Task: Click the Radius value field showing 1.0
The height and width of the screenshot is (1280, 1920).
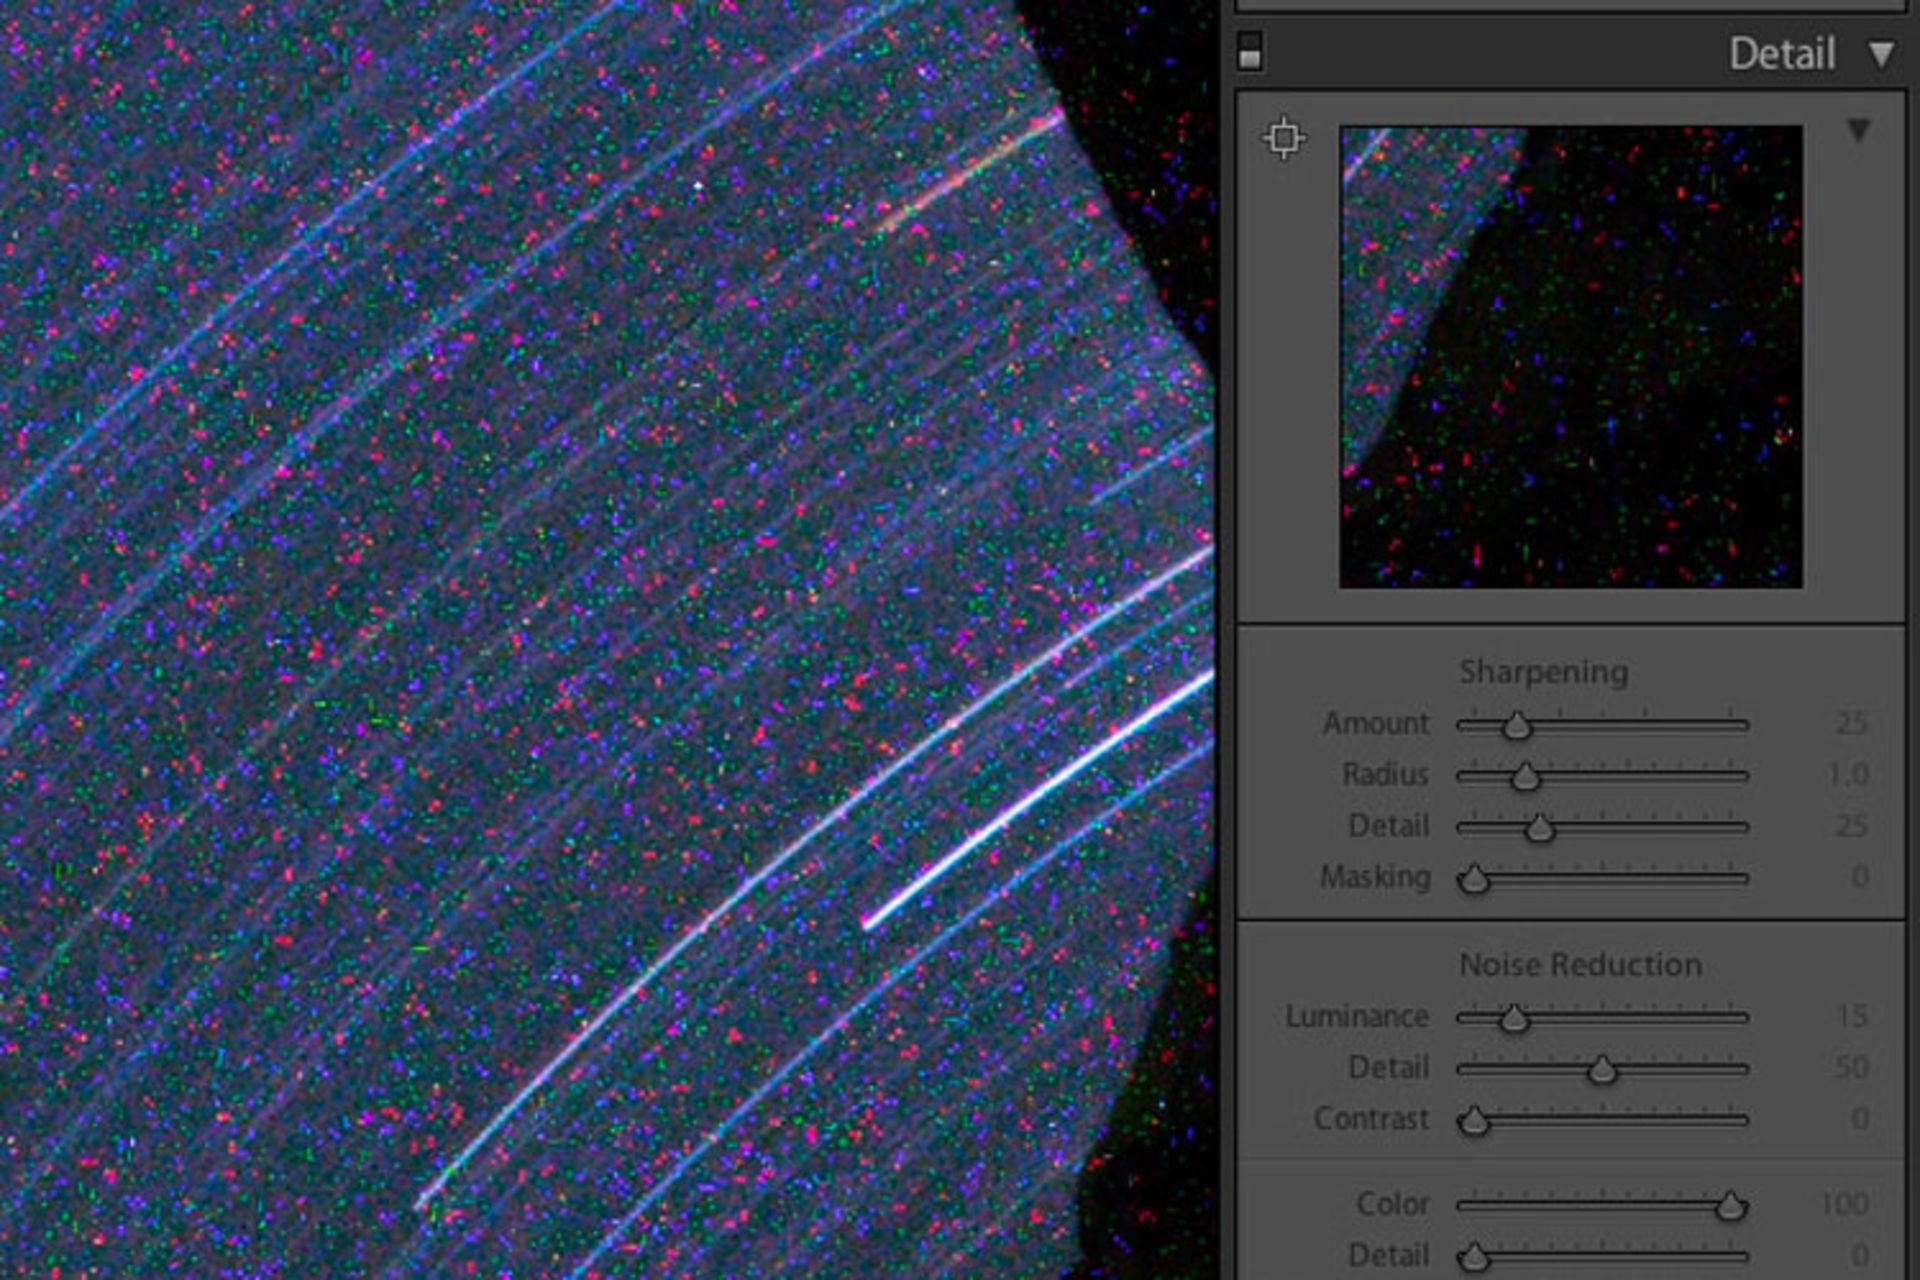Action: pyautogui.click(x=1847, y=775)
